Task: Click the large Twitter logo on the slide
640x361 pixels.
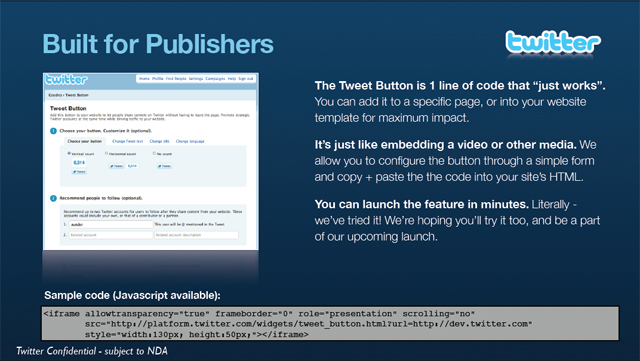Action: 553,42
